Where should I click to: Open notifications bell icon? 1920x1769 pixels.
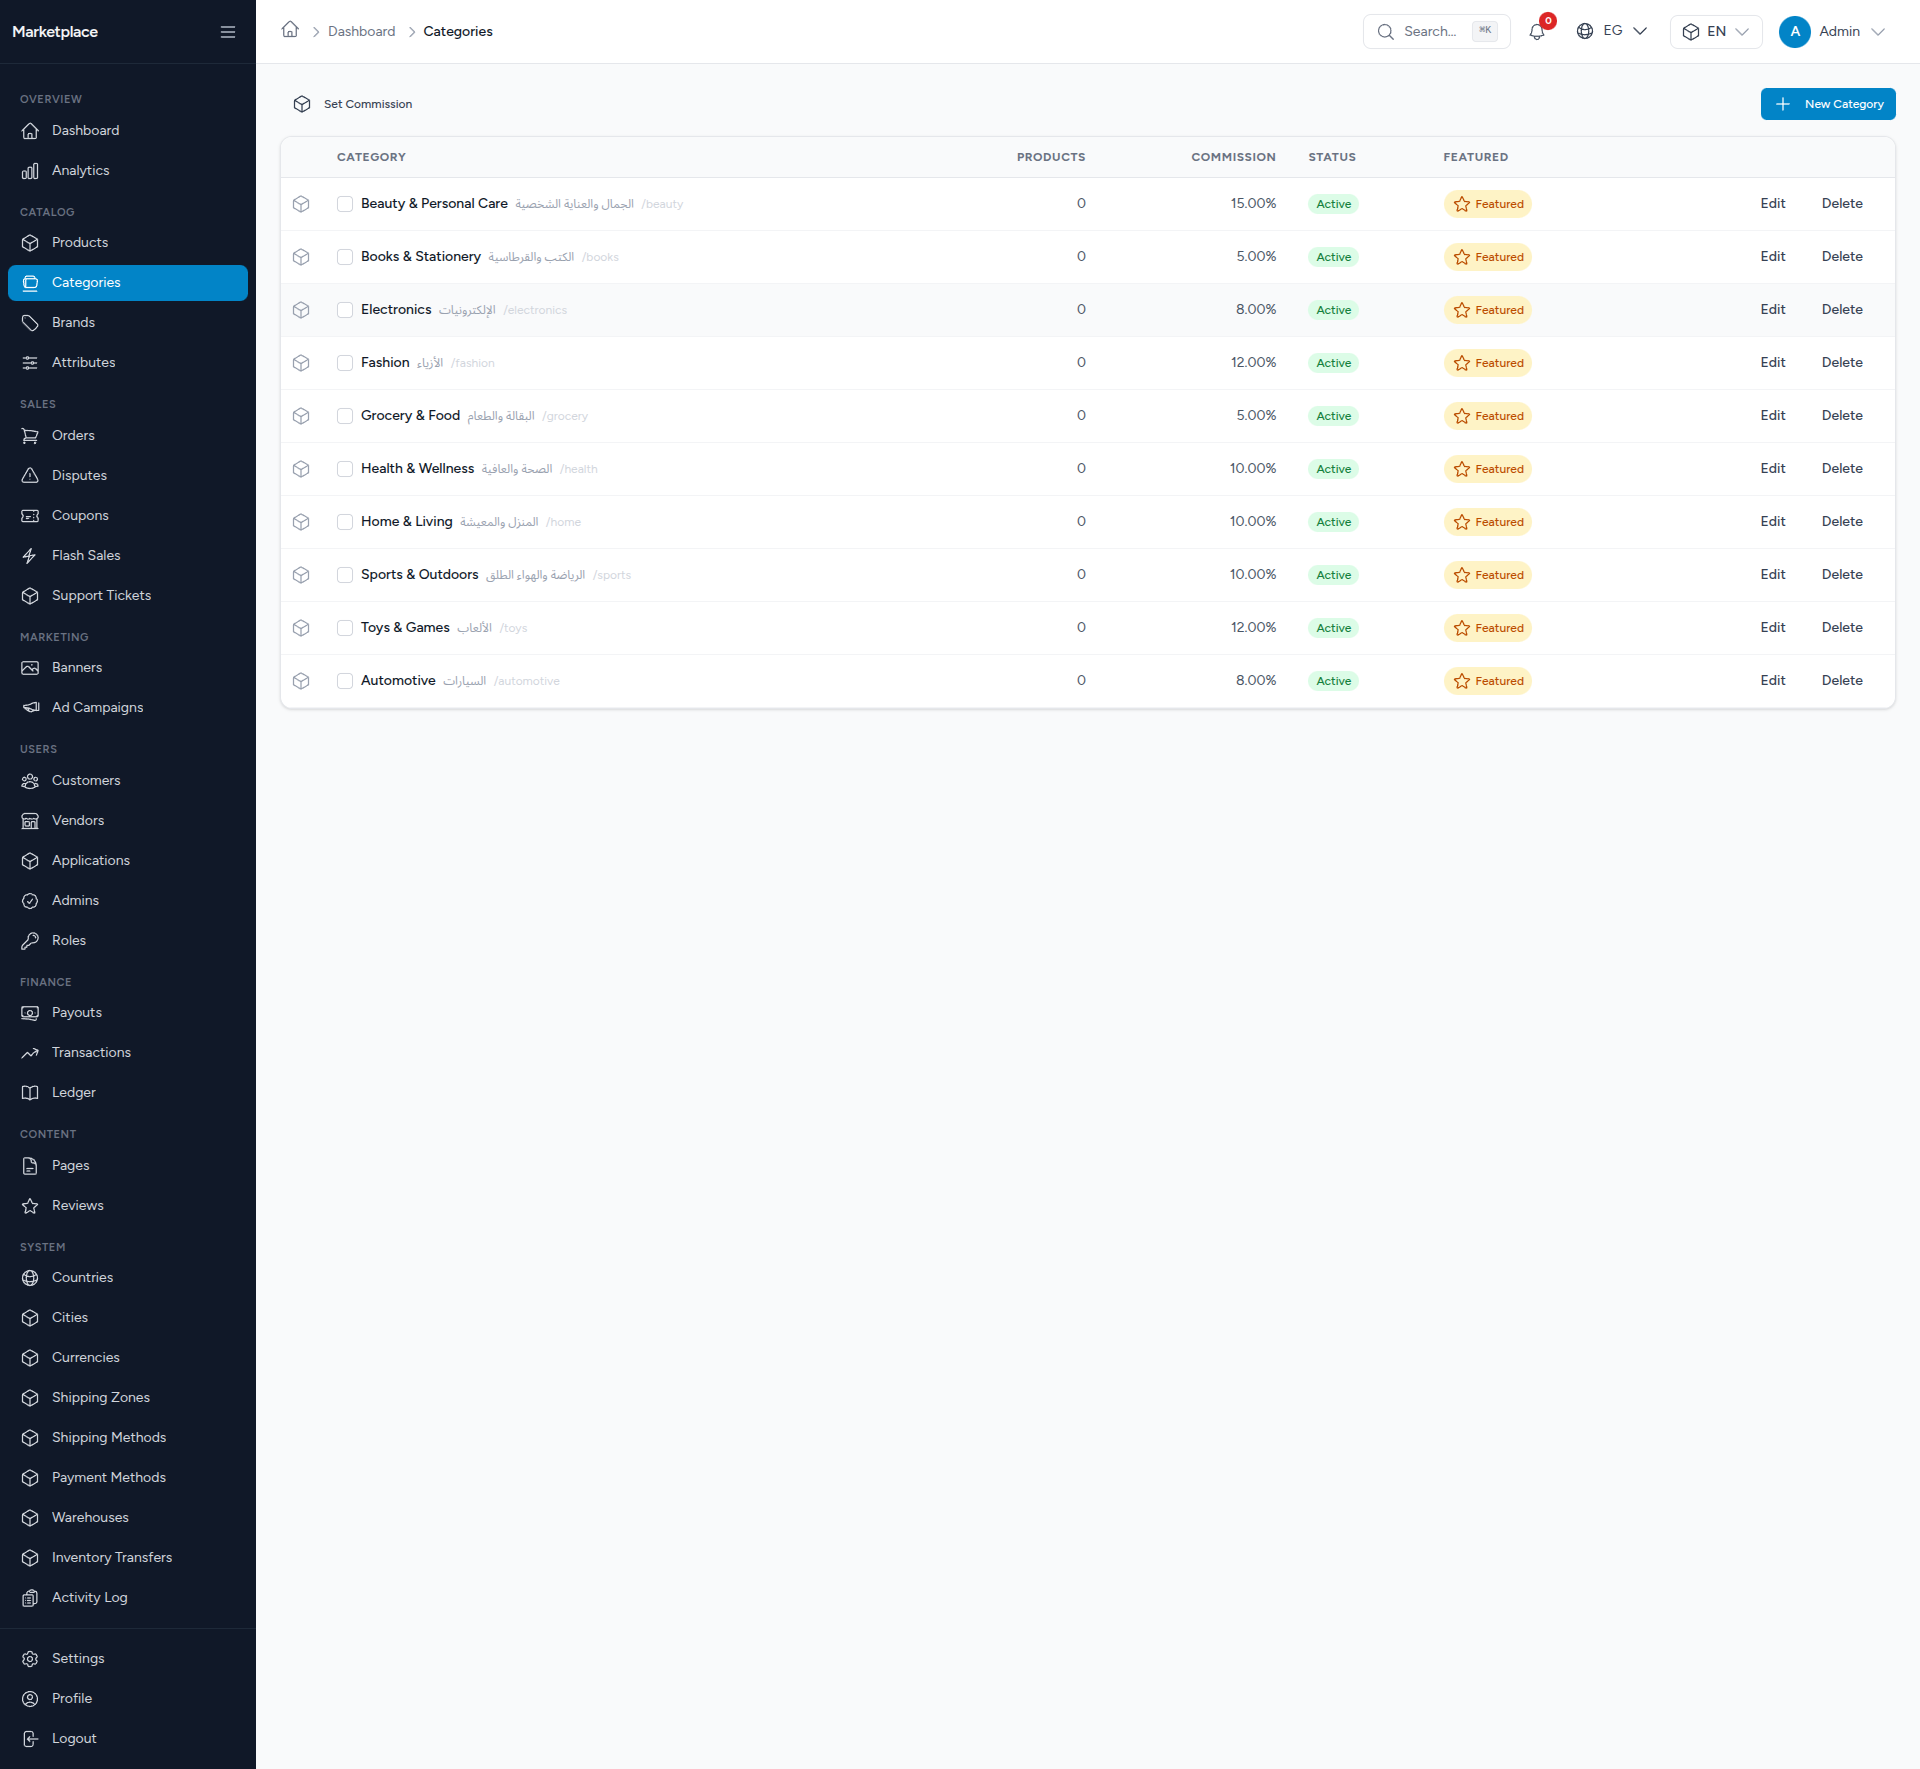tap(1537, 32)
